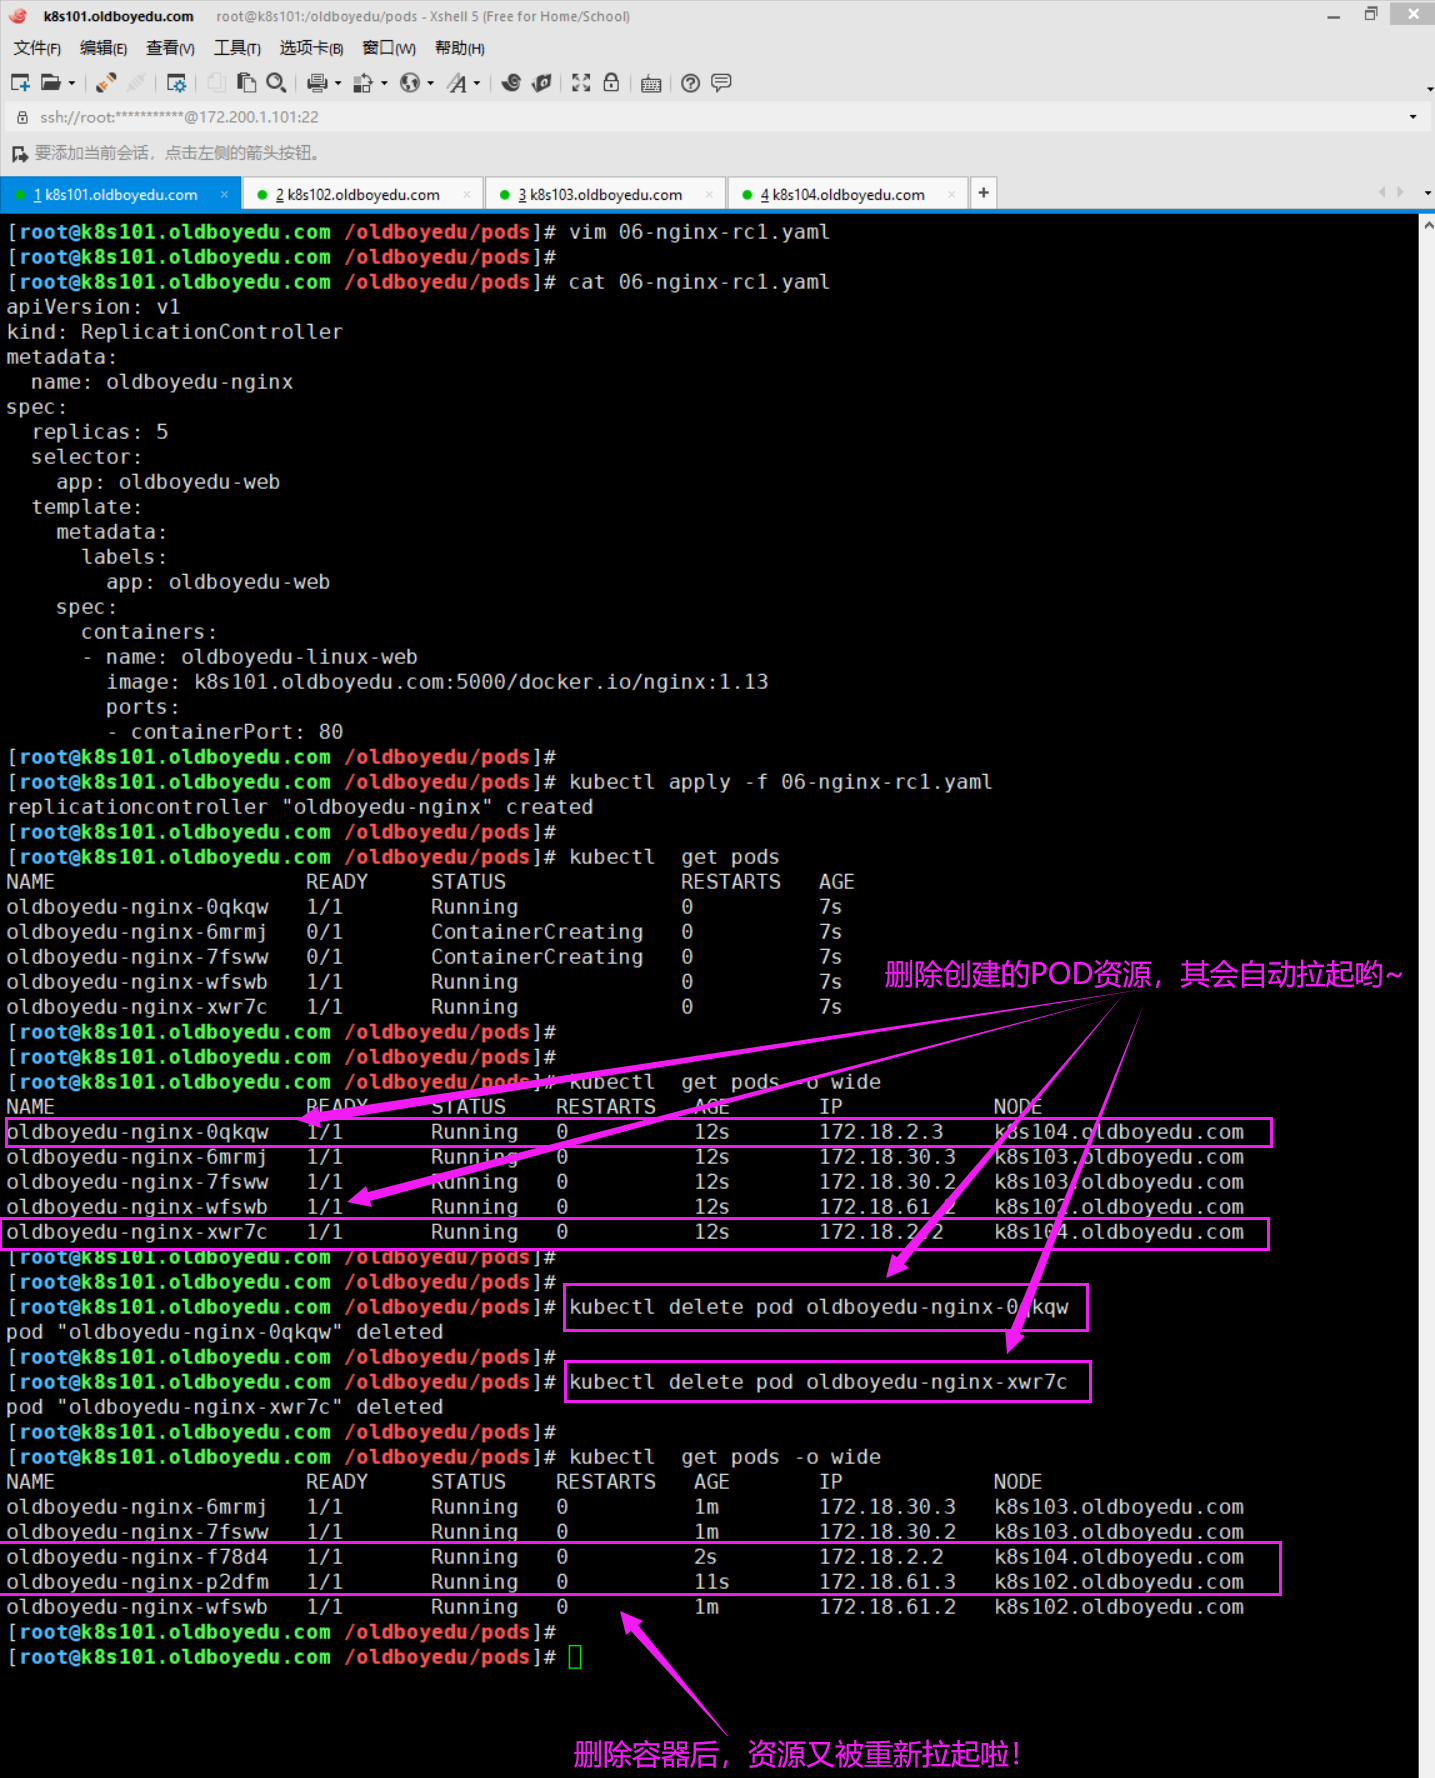This screenshot has width=1435, height=1778.
Task: Click the Find magnifier icon
Action: [x=277, y=83]
